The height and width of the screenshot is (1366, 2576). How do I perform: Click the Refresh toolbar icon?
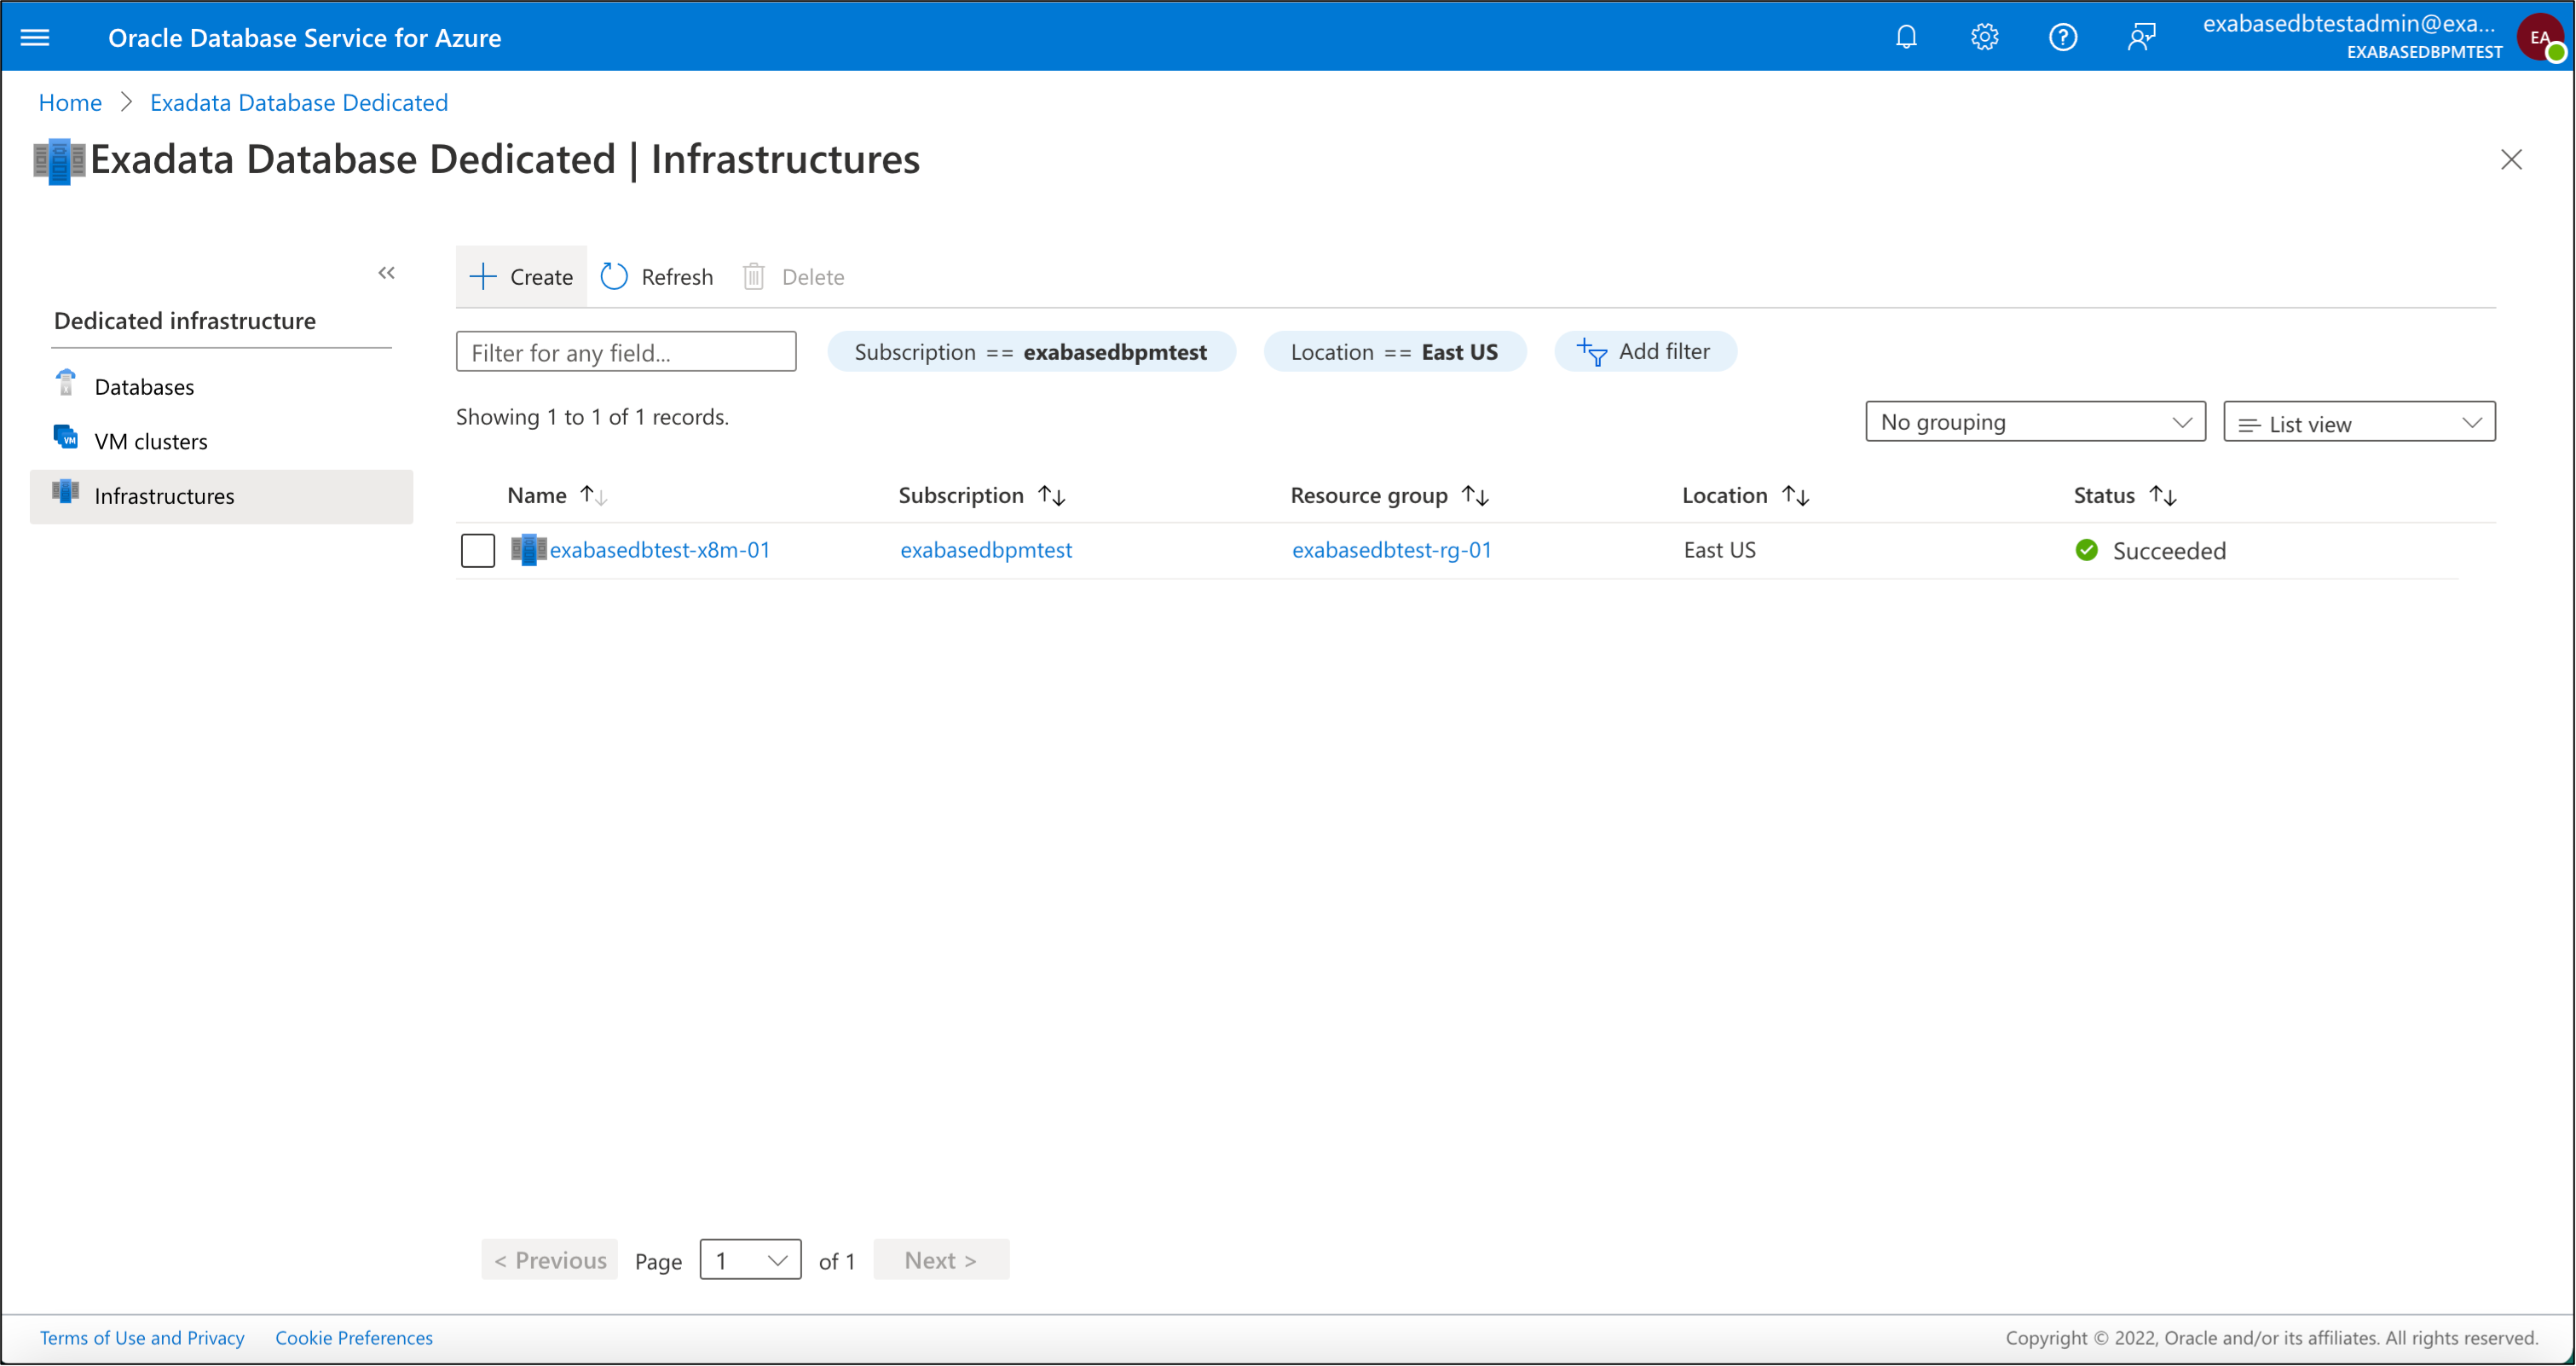[x=614, y=277]
